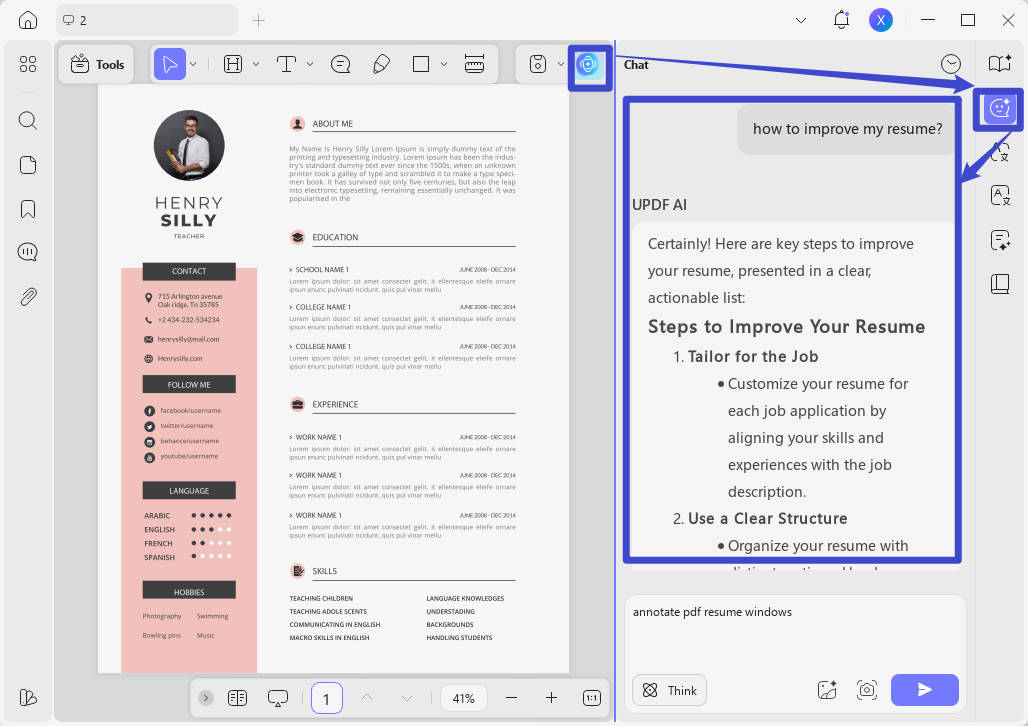Open the thumbnails grid panel in left sidebar
Screen dimensions: 1028x726
pos(28,64)
